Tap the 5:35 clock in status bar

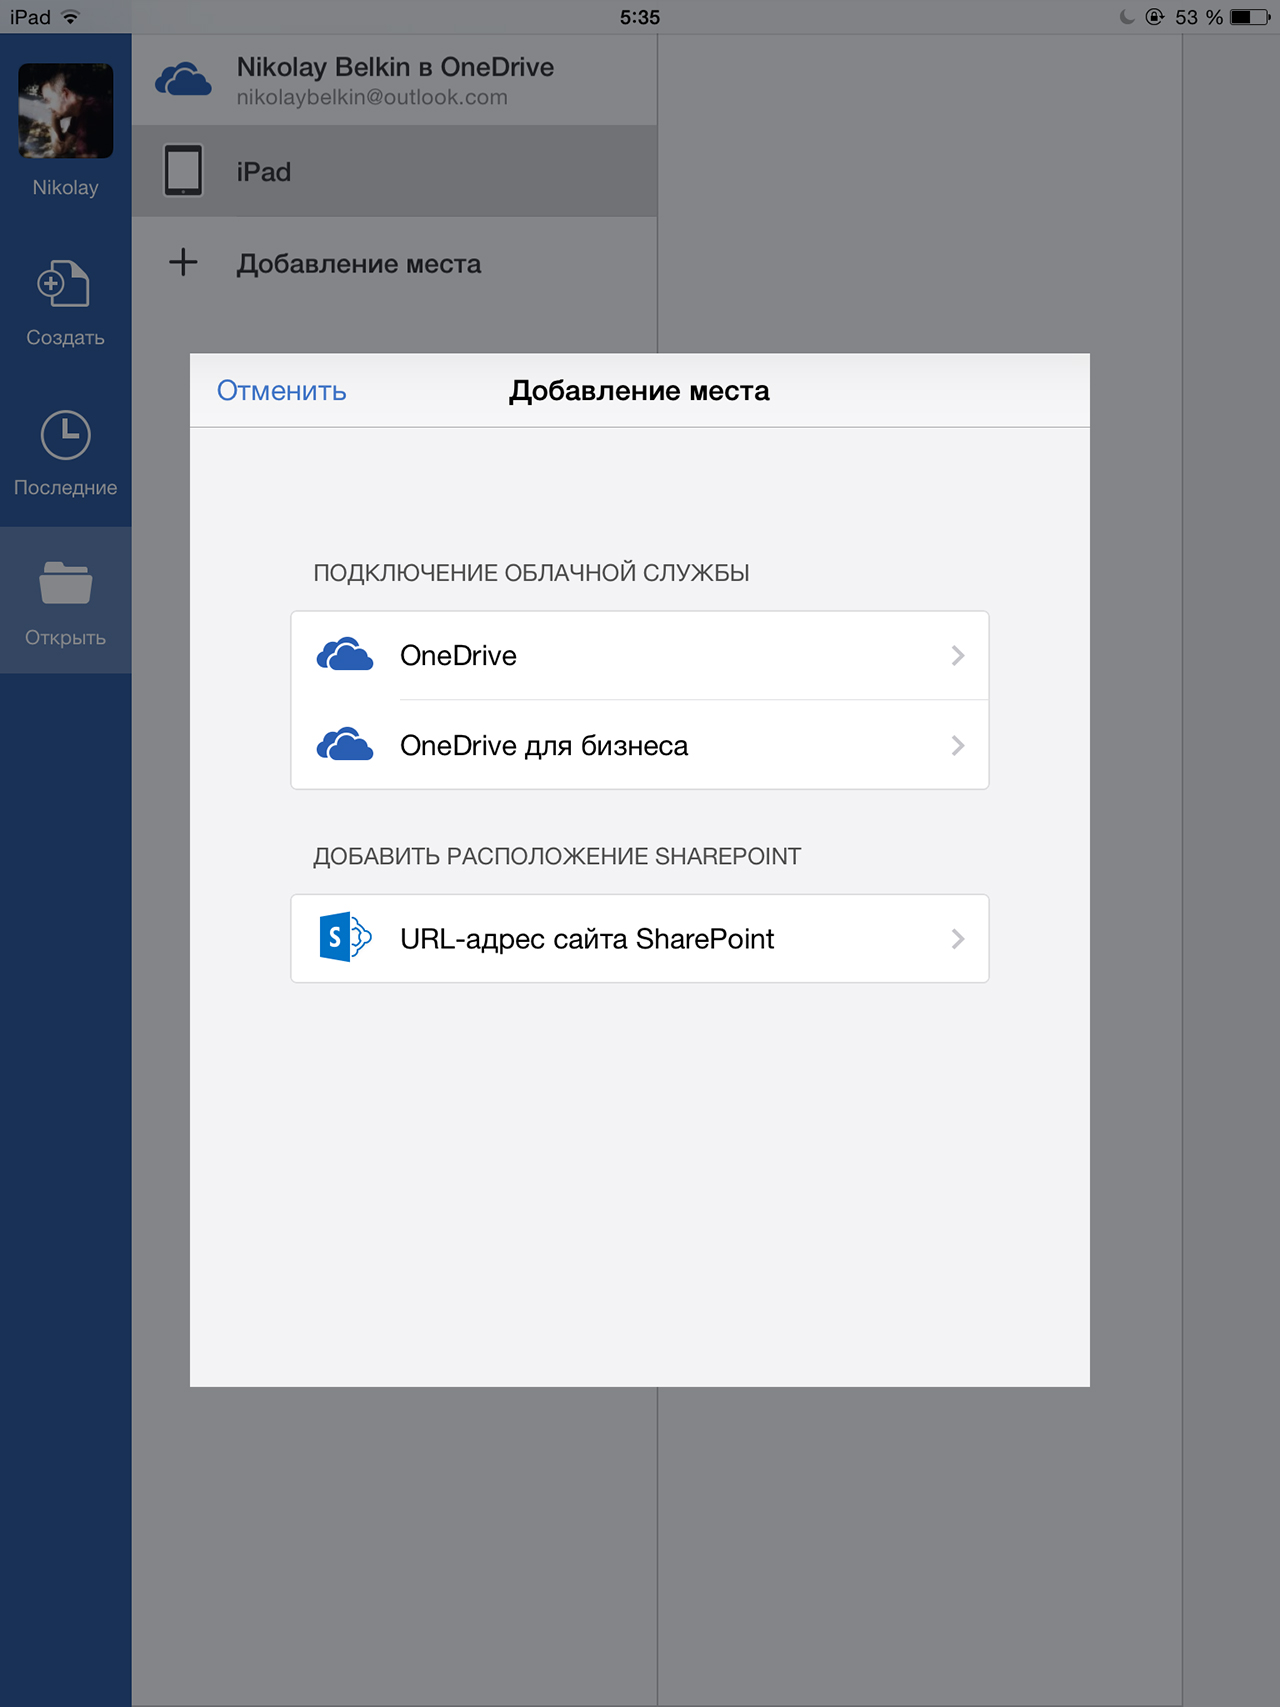pyautogui.click(x=640, y=17)
